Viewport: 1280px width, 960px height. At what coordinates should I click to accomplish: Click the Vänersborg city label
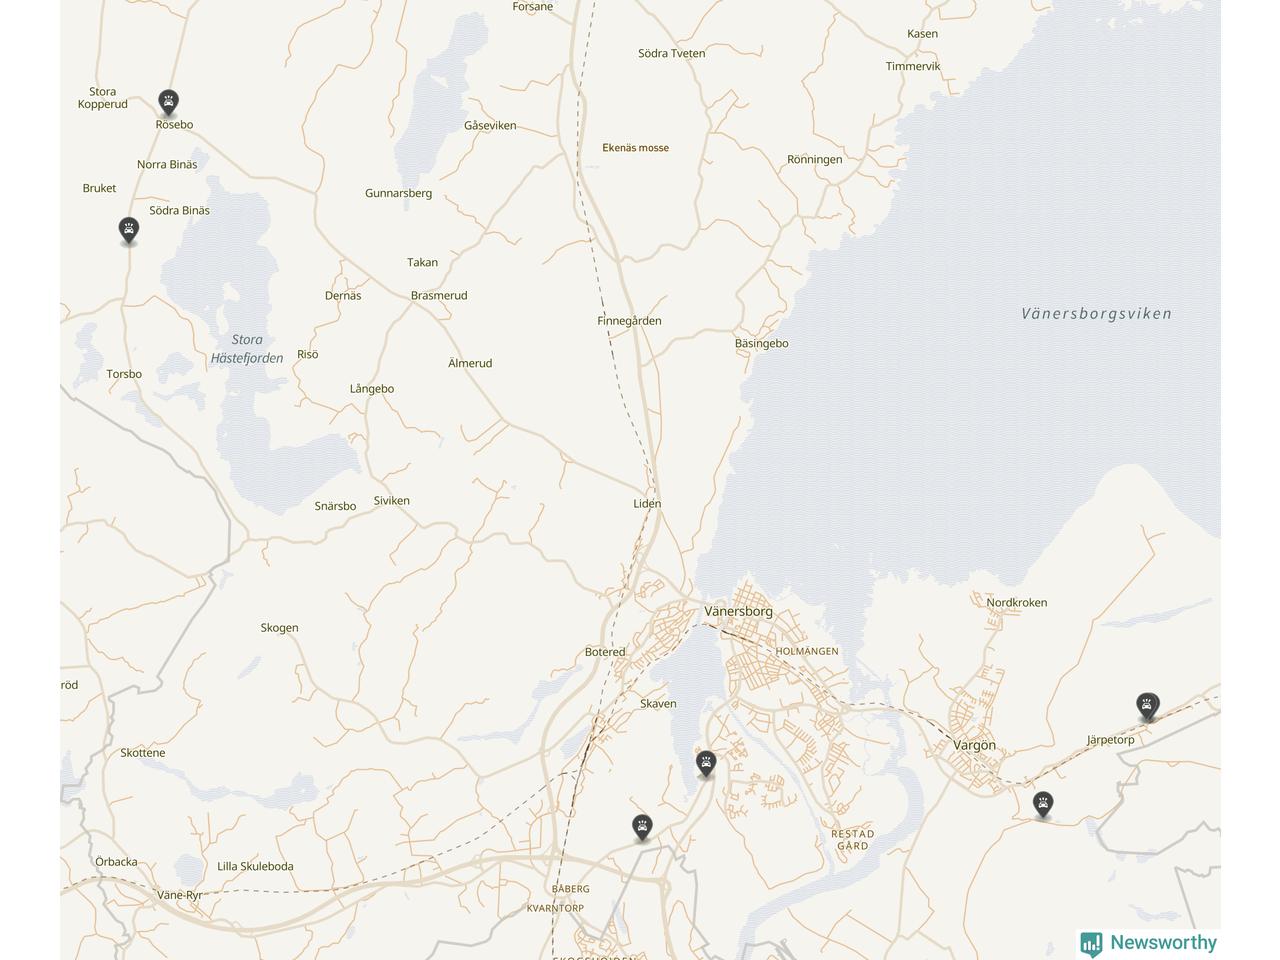coord(738,611)
